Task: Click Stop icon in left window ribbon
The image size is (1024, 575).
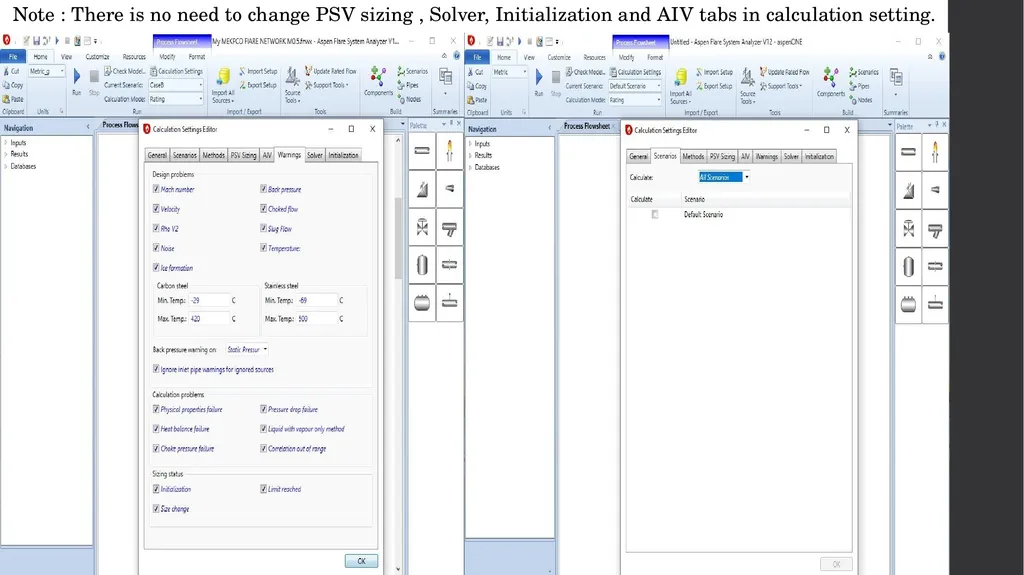Action: 94,76
